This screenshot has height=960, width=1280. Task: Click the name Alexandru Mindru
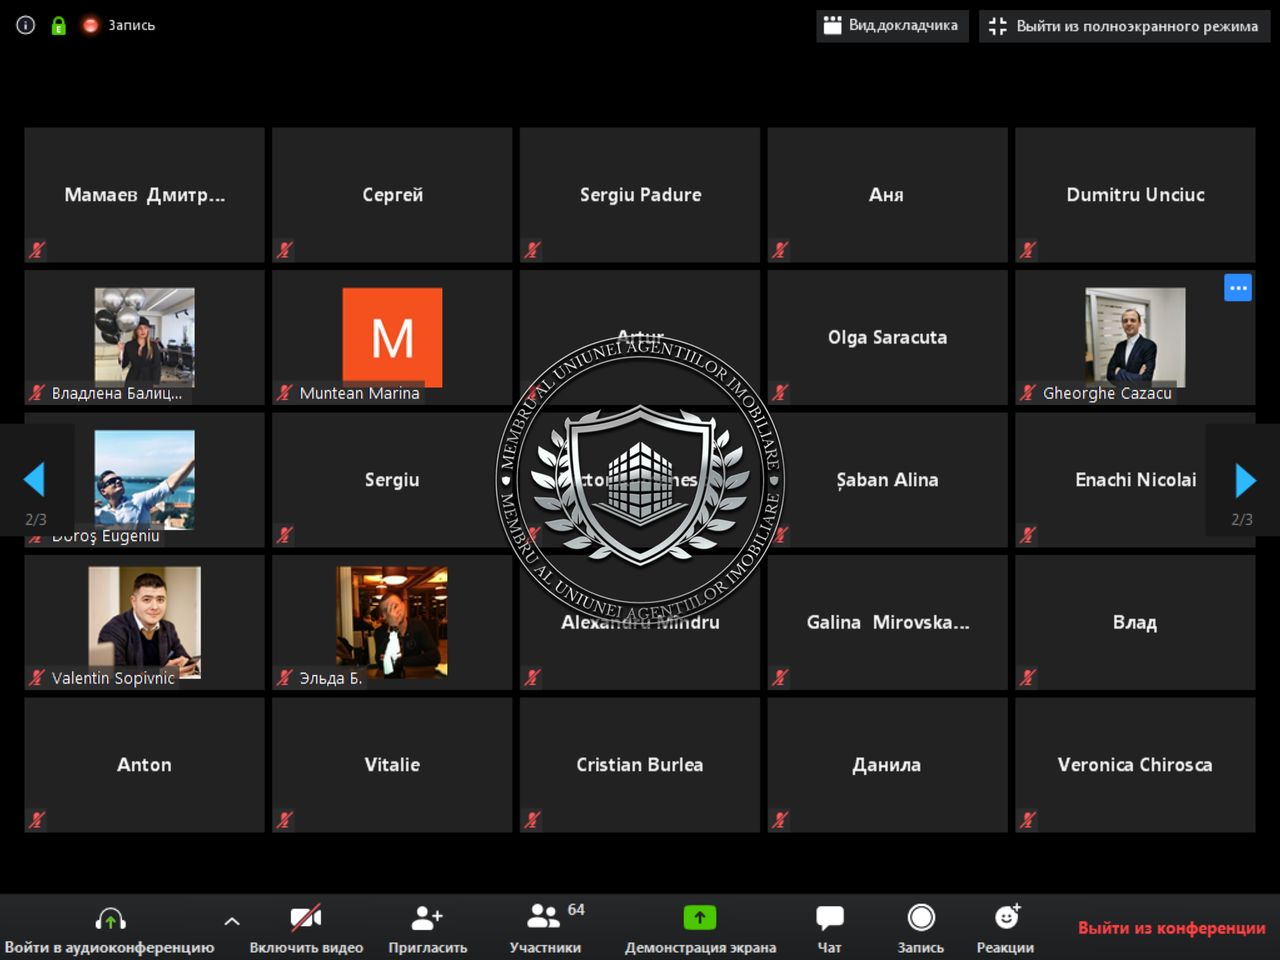(x=640, y=622)
